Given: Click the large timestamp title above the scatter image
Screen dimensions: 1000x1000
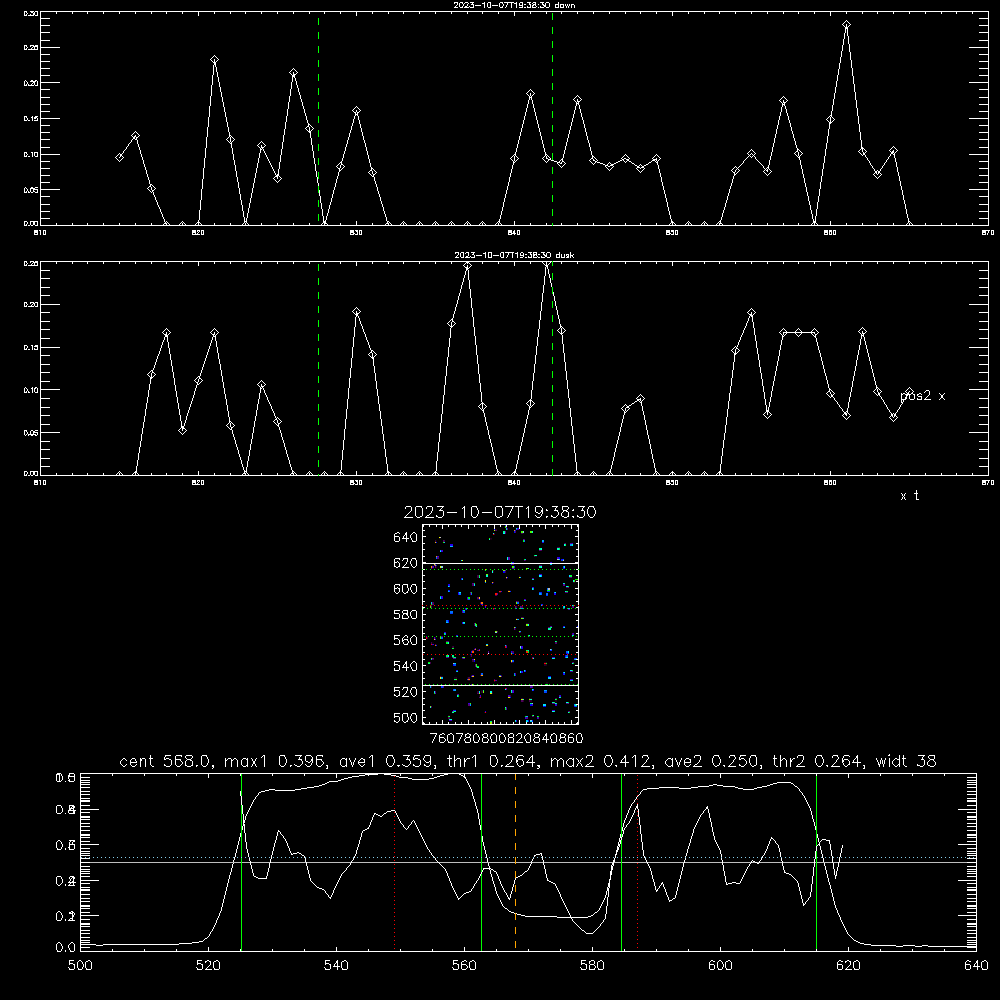Looking at the screenshot, I should (500, 512).
